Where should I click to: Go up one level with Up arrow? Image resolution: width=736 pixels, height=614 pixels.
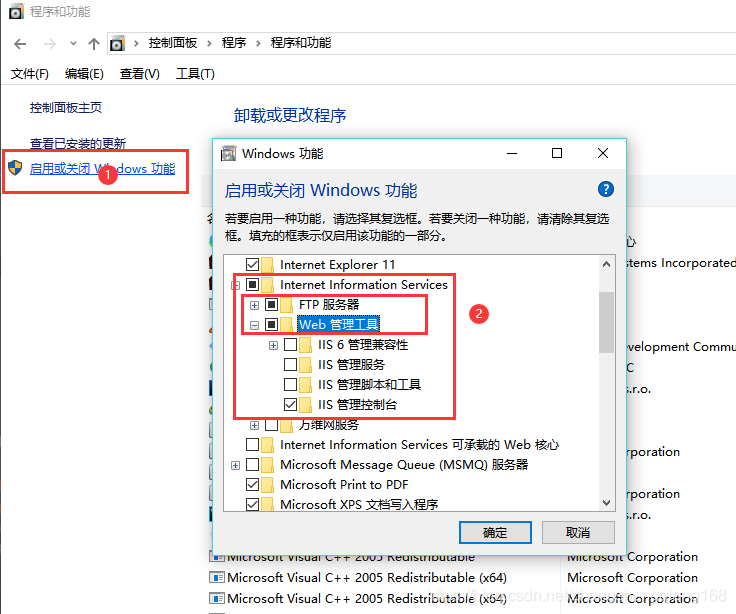pyautogui.click(x=94, y=44)
